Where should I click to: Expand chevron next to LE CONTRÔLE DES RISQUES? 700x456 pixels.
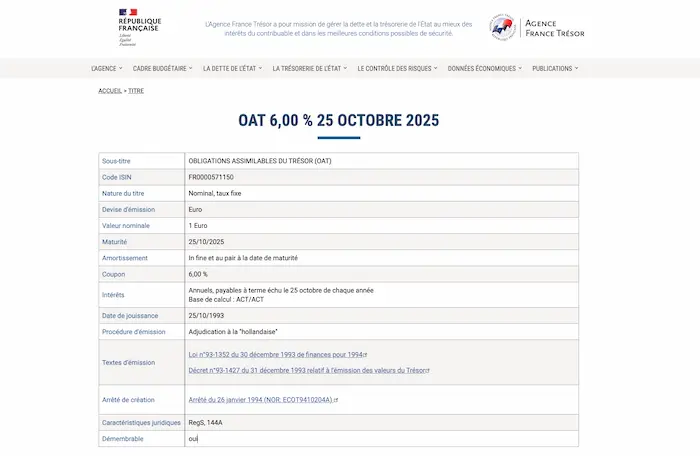point(436,68)
